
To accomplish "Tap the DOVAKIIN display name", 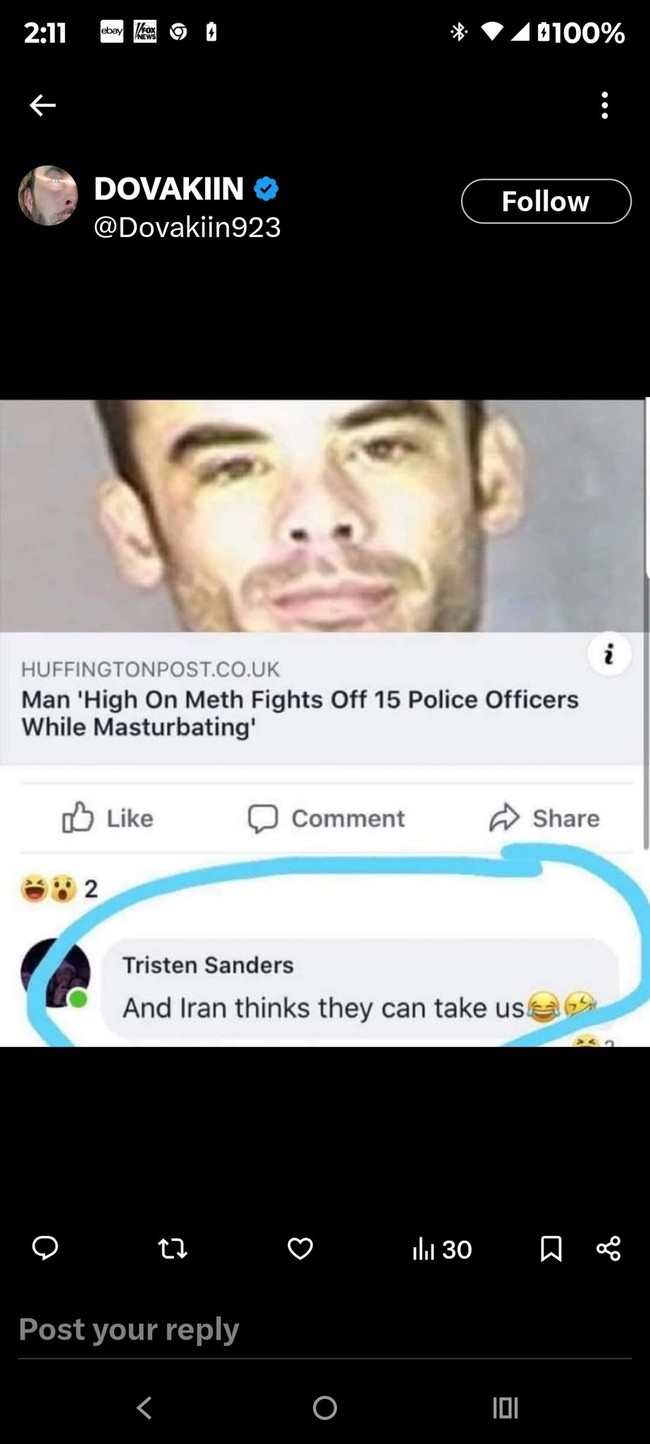I will pyautogui.click(x=169, y=188).
